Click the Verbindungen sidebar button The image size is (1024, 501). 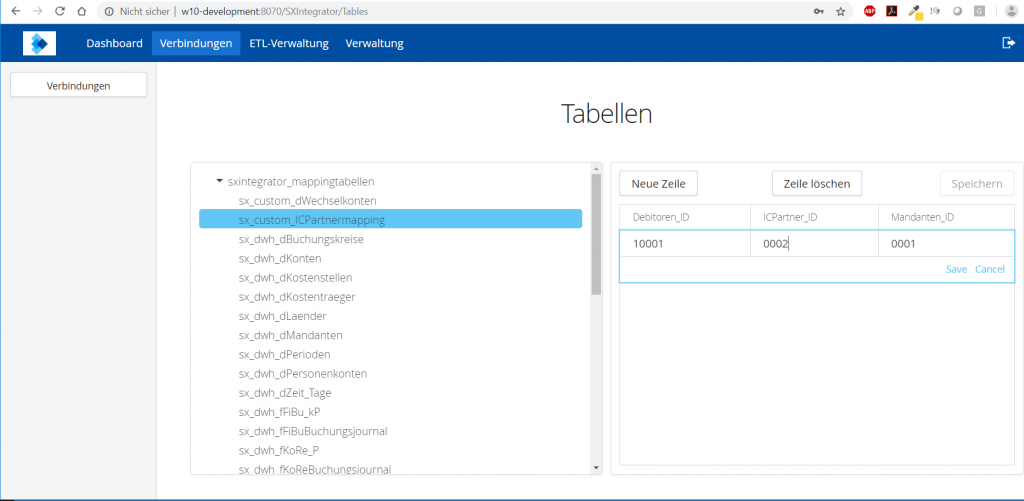(78, 86)
